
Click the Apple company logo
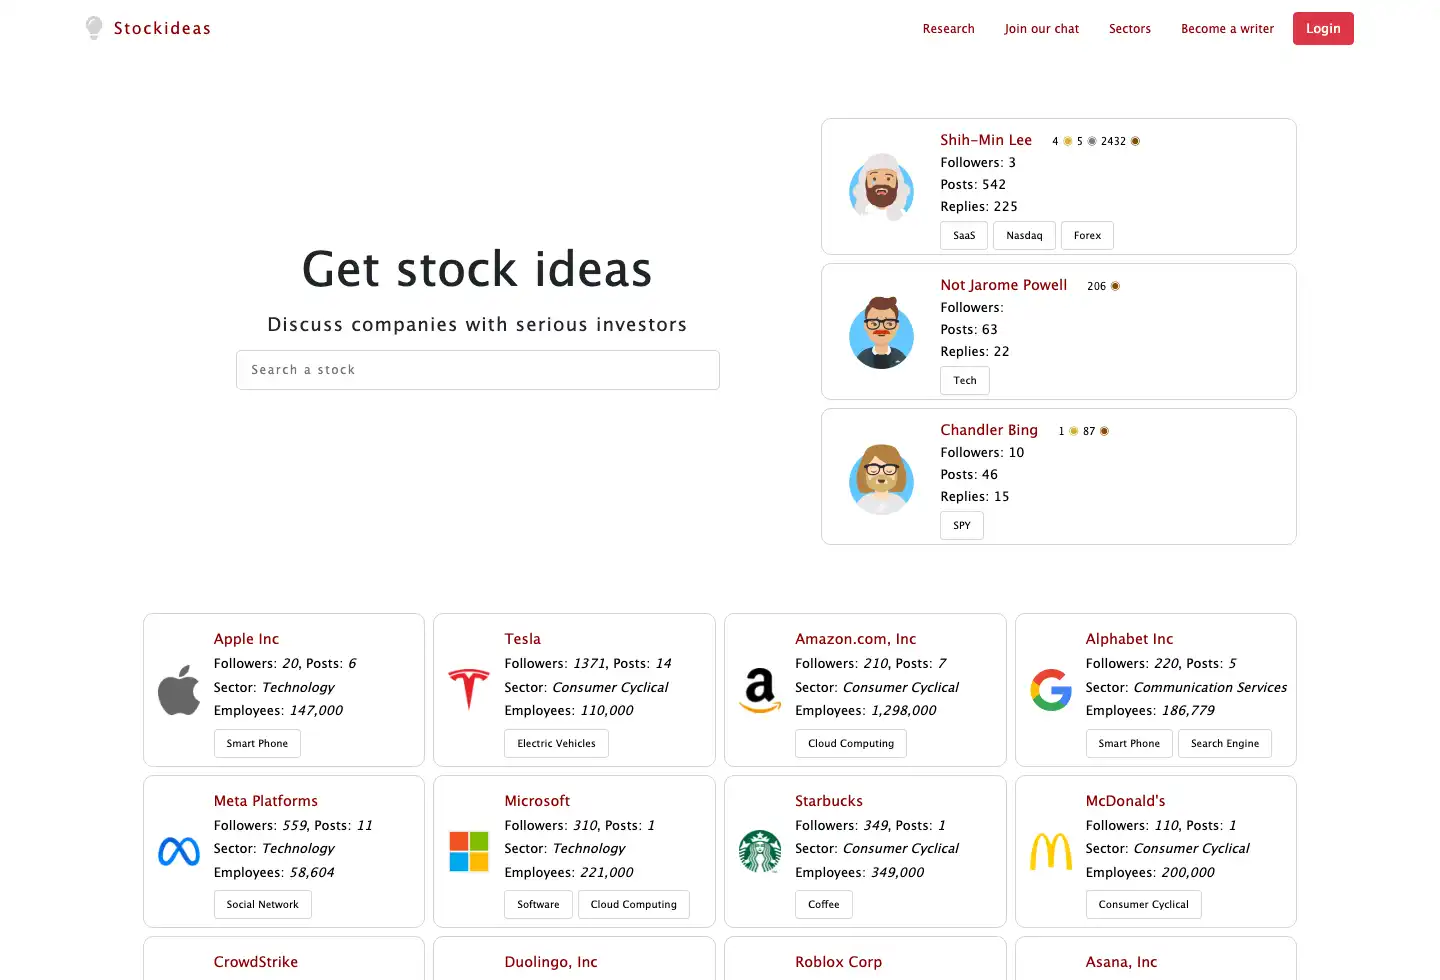179,690
